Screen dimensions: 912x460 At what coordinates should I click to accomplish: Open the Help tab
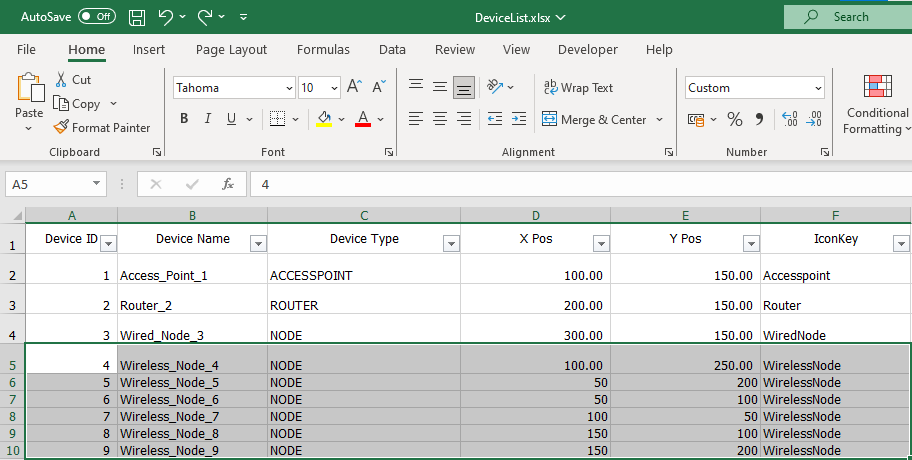tap(659, 49)
